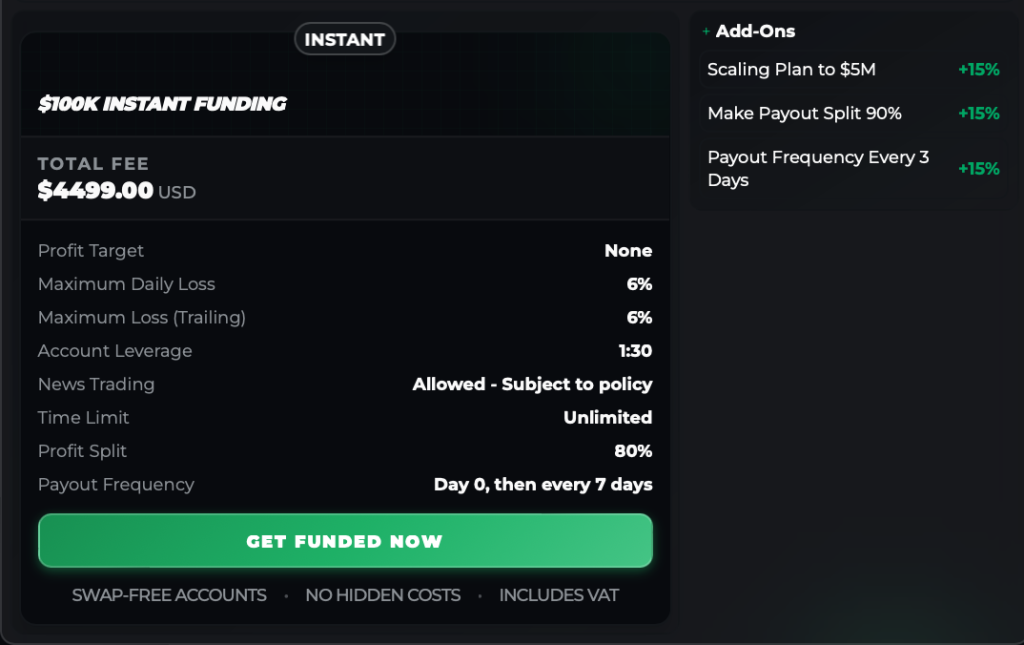Click the $4499.00 total fee amount
The width and height of the screenshot is (1024, 645).
pos(96,190)
